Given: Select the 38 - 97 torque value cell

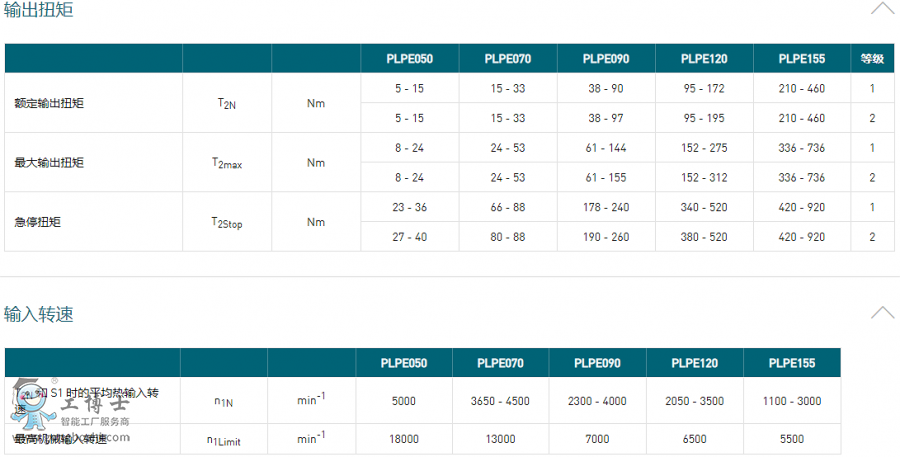Looking at the screenshot, I should tap(605, 118).
